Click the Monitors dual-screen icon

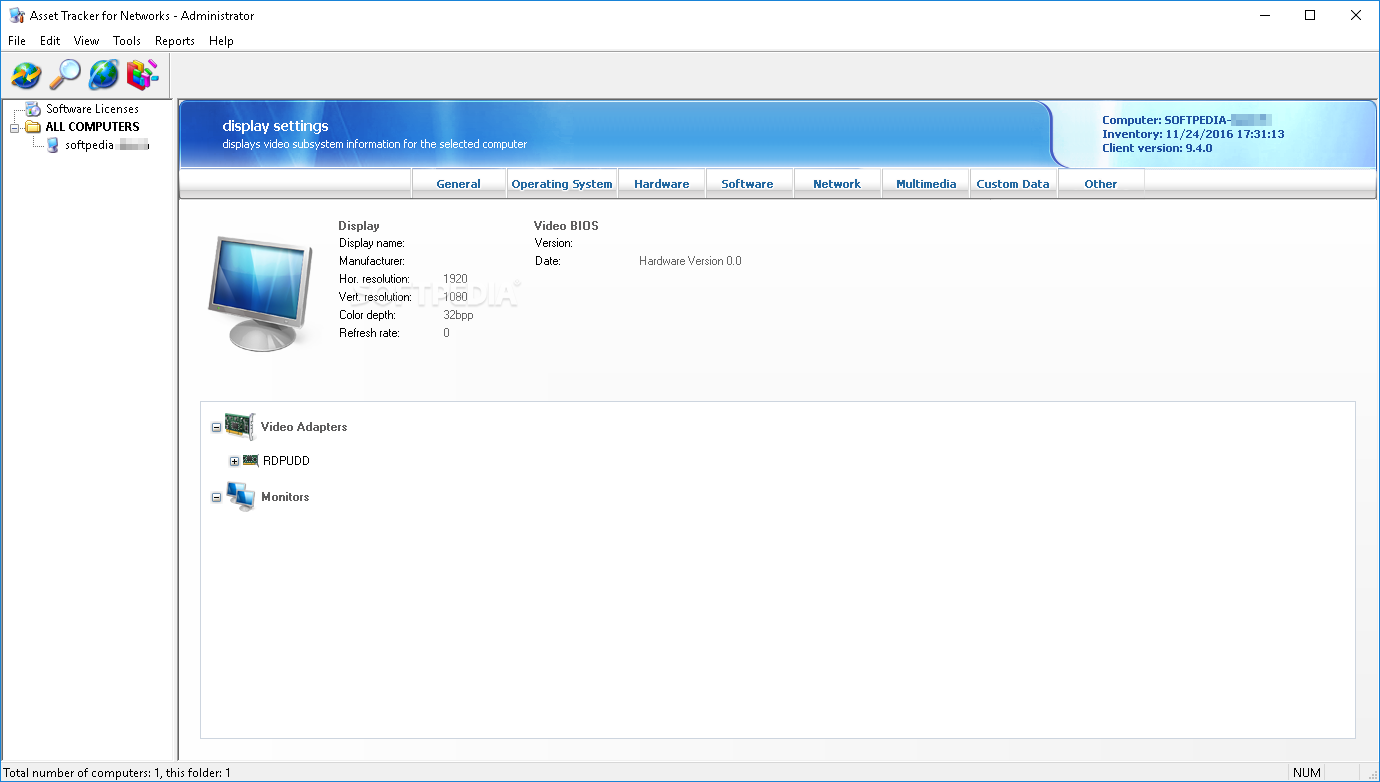(x=240, y=496)
